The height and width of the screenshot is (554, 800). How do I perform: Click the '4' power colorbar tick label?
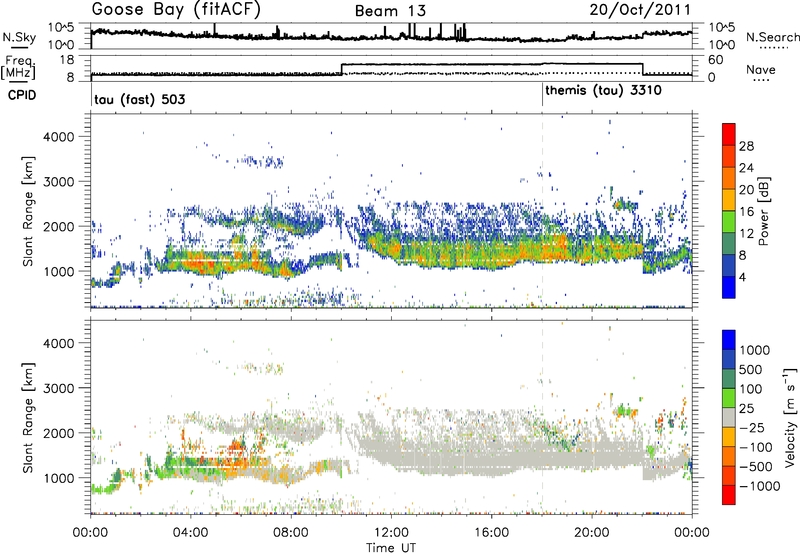(x=742, y=278)
